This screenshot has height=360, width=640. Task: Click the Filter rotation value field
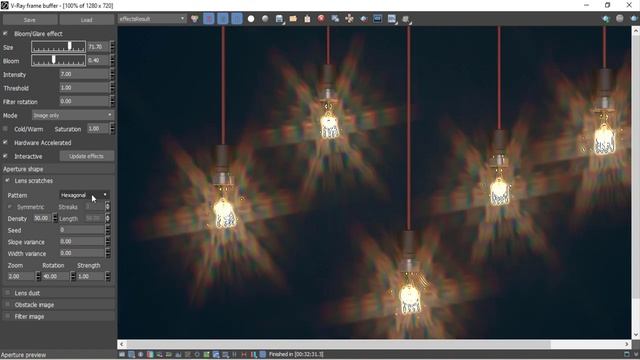click(84, 101)
